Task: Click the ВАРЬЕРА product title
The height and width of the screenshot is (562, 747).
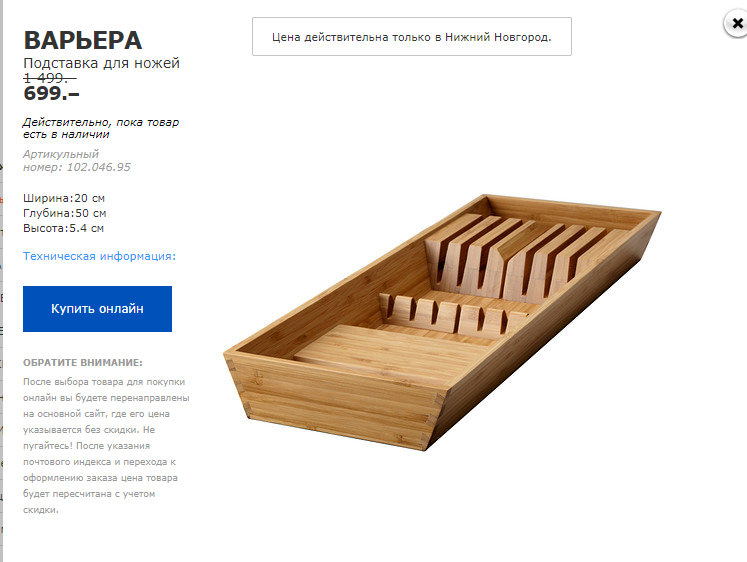Action: (83, 40)
